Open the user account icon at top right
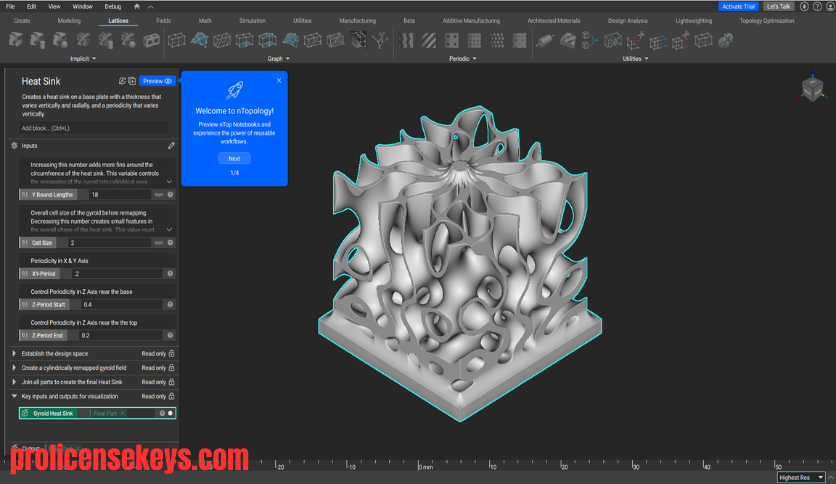This screenshot has width=836, height=484. [830, 6]
